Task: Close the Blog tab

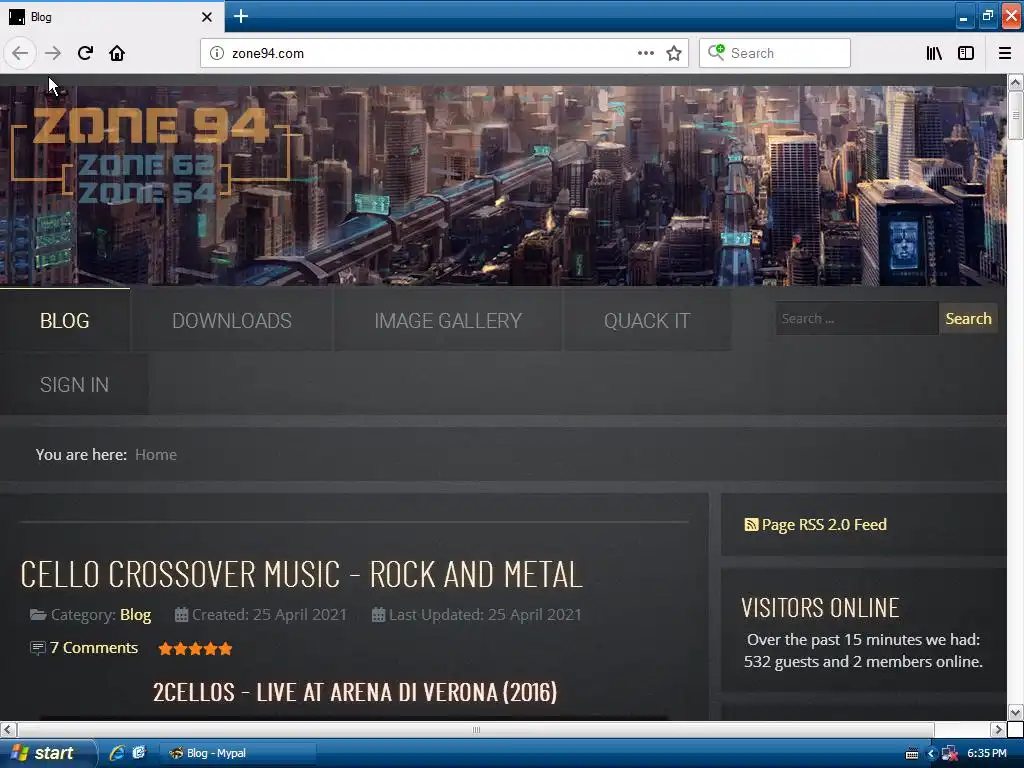Action: [206, 17]
